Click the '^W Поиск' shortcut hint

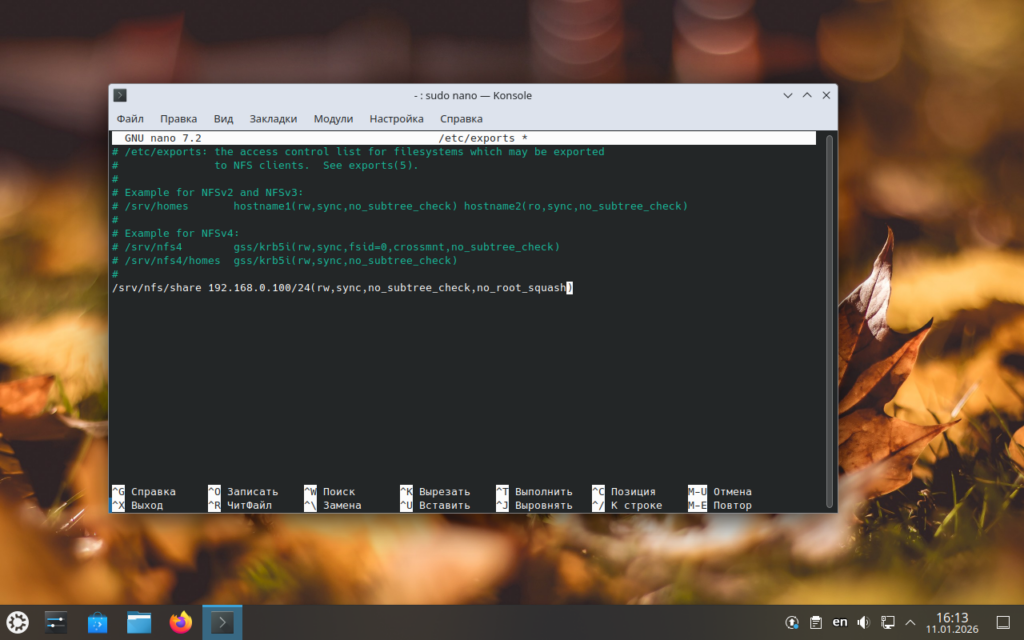(x=330, y=492)
